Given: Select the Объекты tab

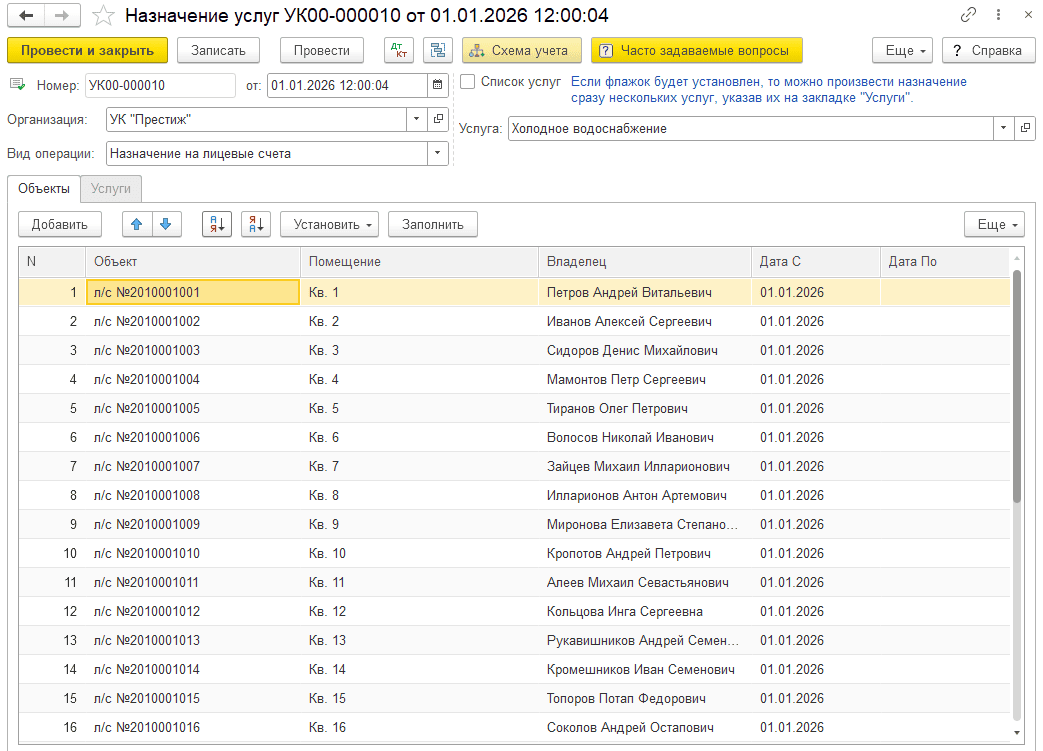Looking at the screenshot, I should tap(44, 189).
